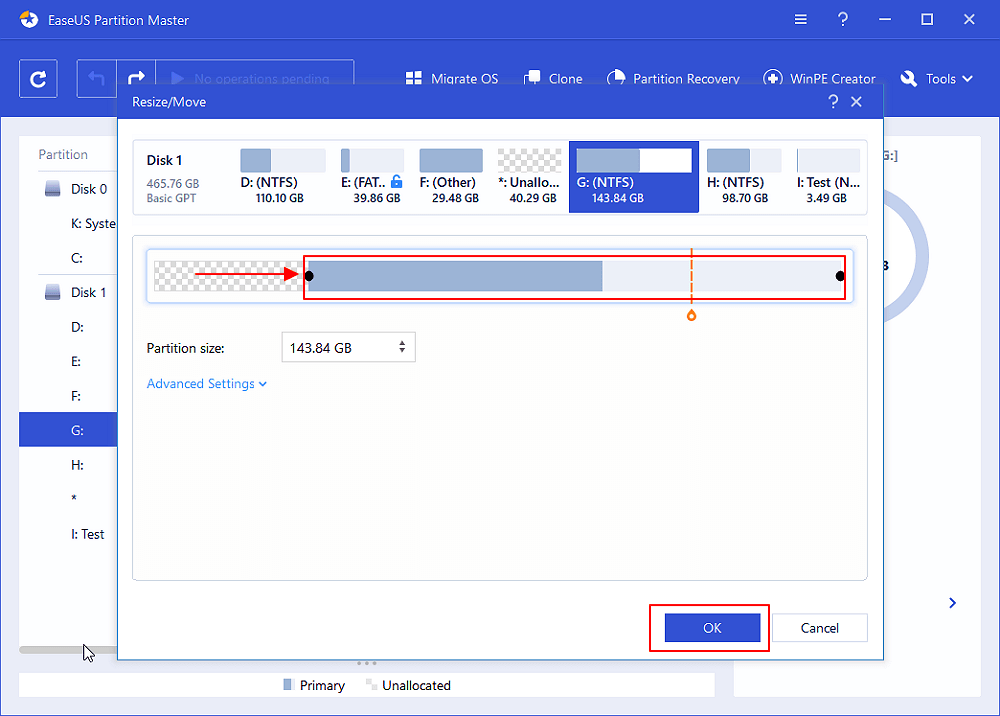Click the Primary legend label
This screenshot has width=1000, height=716.
coord(322,685)
